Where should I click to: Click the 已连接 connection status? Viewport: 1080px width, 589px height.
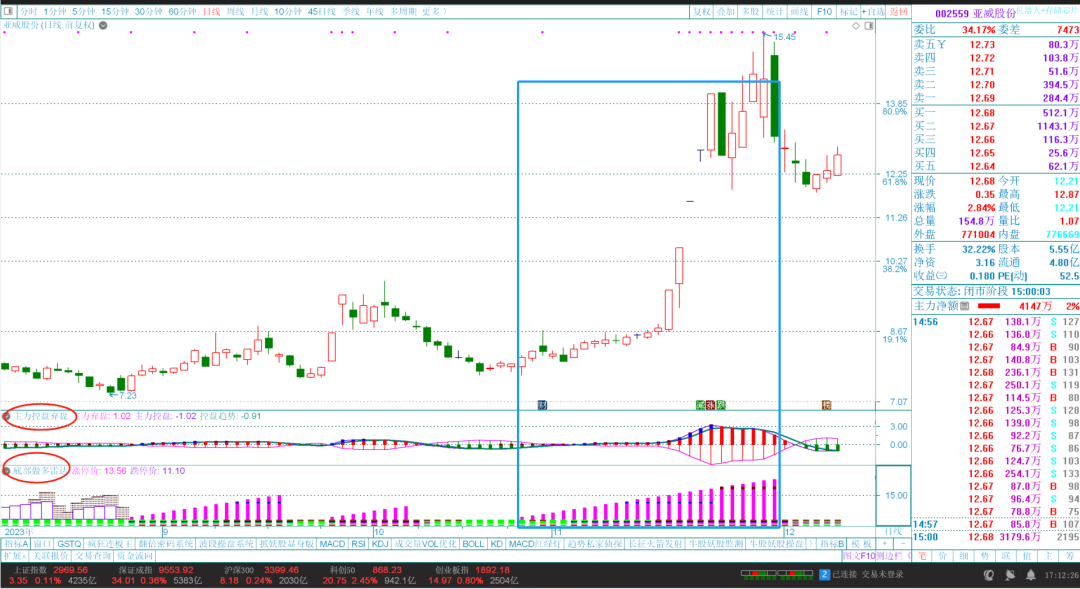click(x=844, y=574)
